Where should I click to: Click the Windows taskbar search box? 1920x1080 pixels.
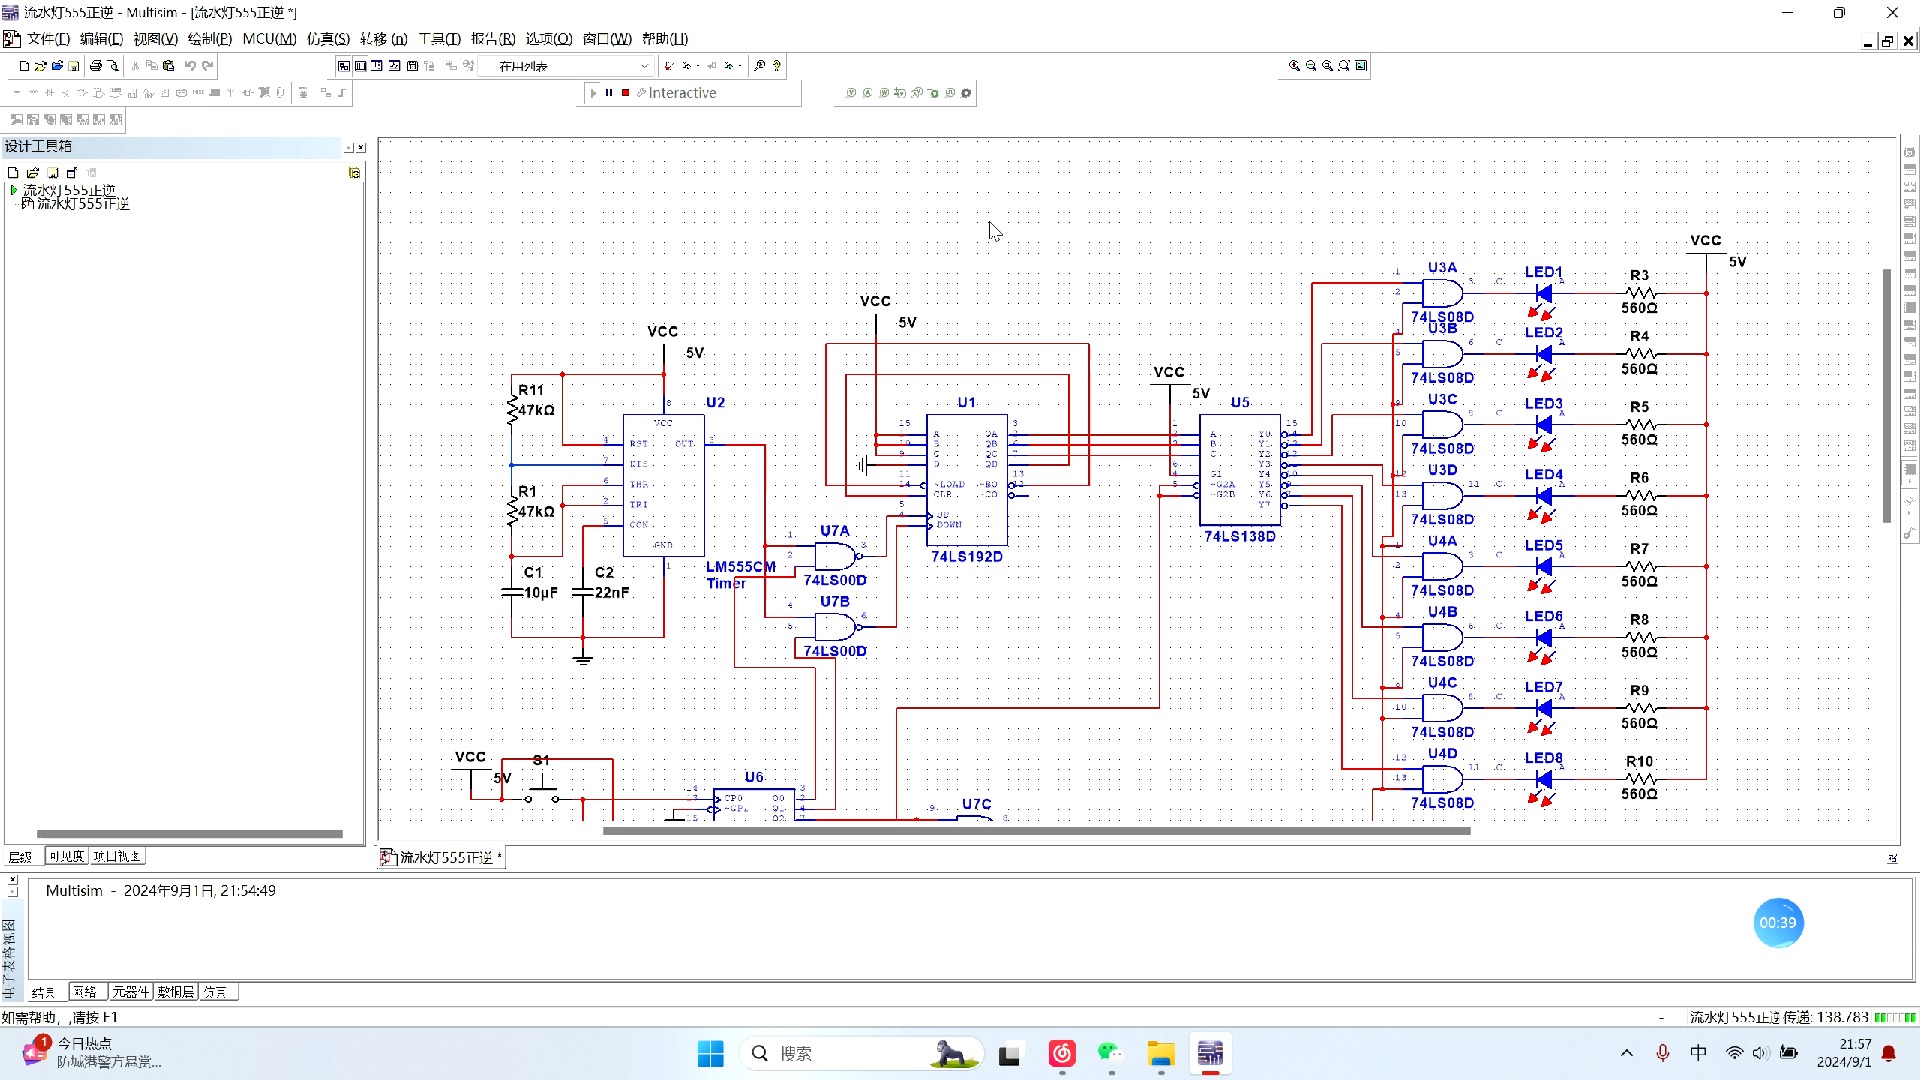862,1053
